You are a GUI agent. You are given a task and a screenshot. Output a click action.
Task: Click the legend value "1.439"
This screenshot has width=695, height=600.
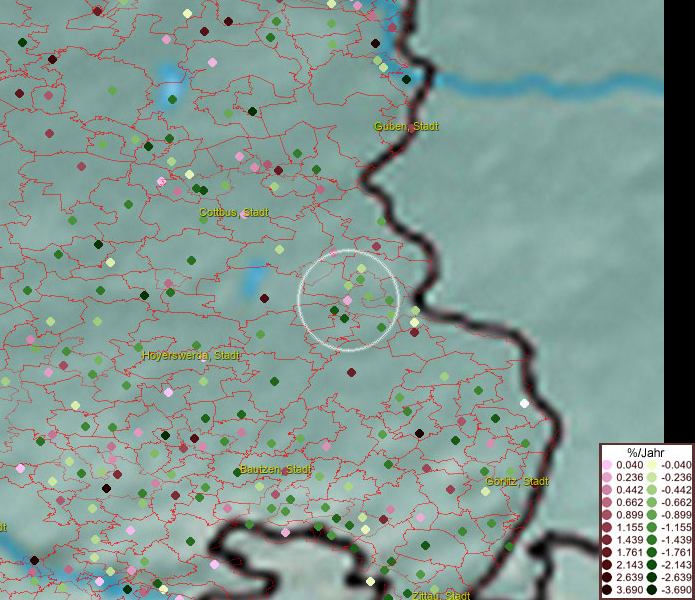pyautogui.click(x=629, y=540)
